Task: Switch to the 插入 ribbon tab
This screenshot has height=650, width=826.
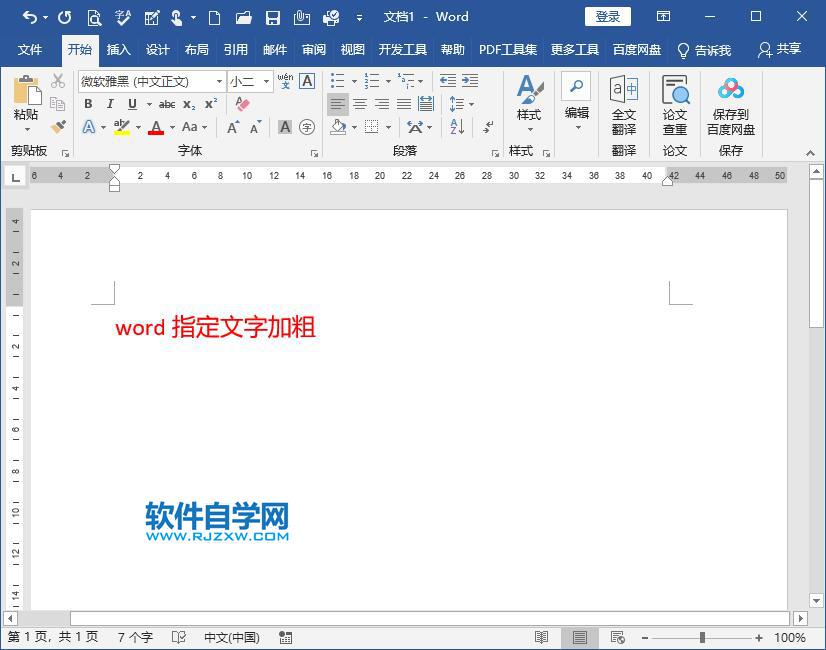Action: pos(118,49)
